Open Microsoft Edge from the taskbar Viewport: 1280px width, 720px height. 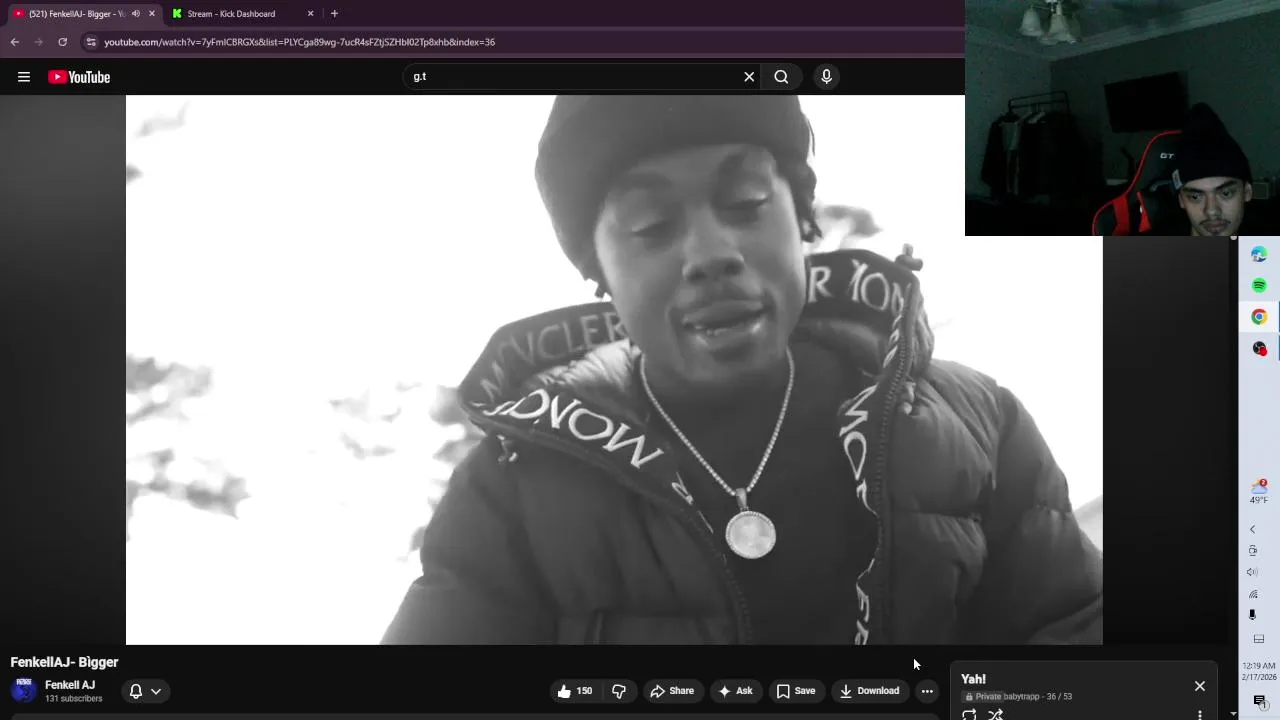(x=1259, y=254)
